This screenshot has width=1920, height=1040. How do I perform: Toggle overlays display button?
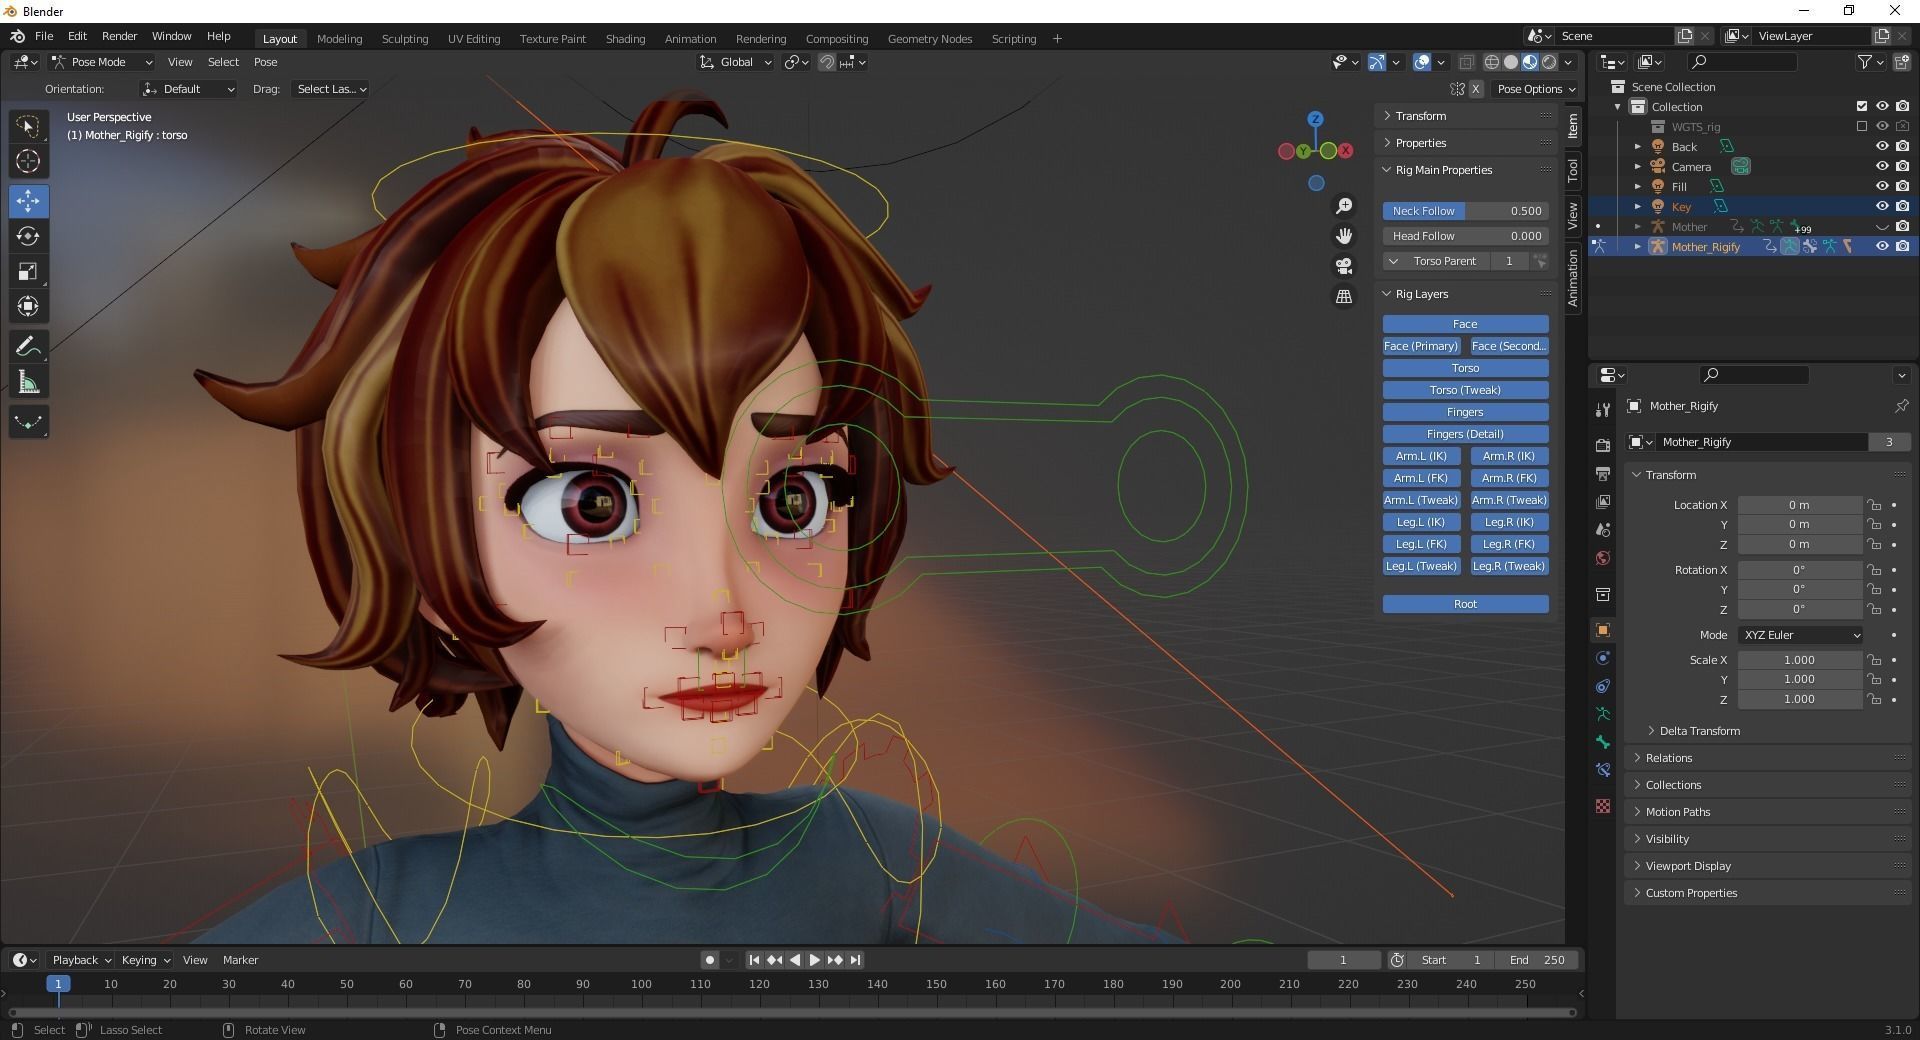[x=1422, y=62]
